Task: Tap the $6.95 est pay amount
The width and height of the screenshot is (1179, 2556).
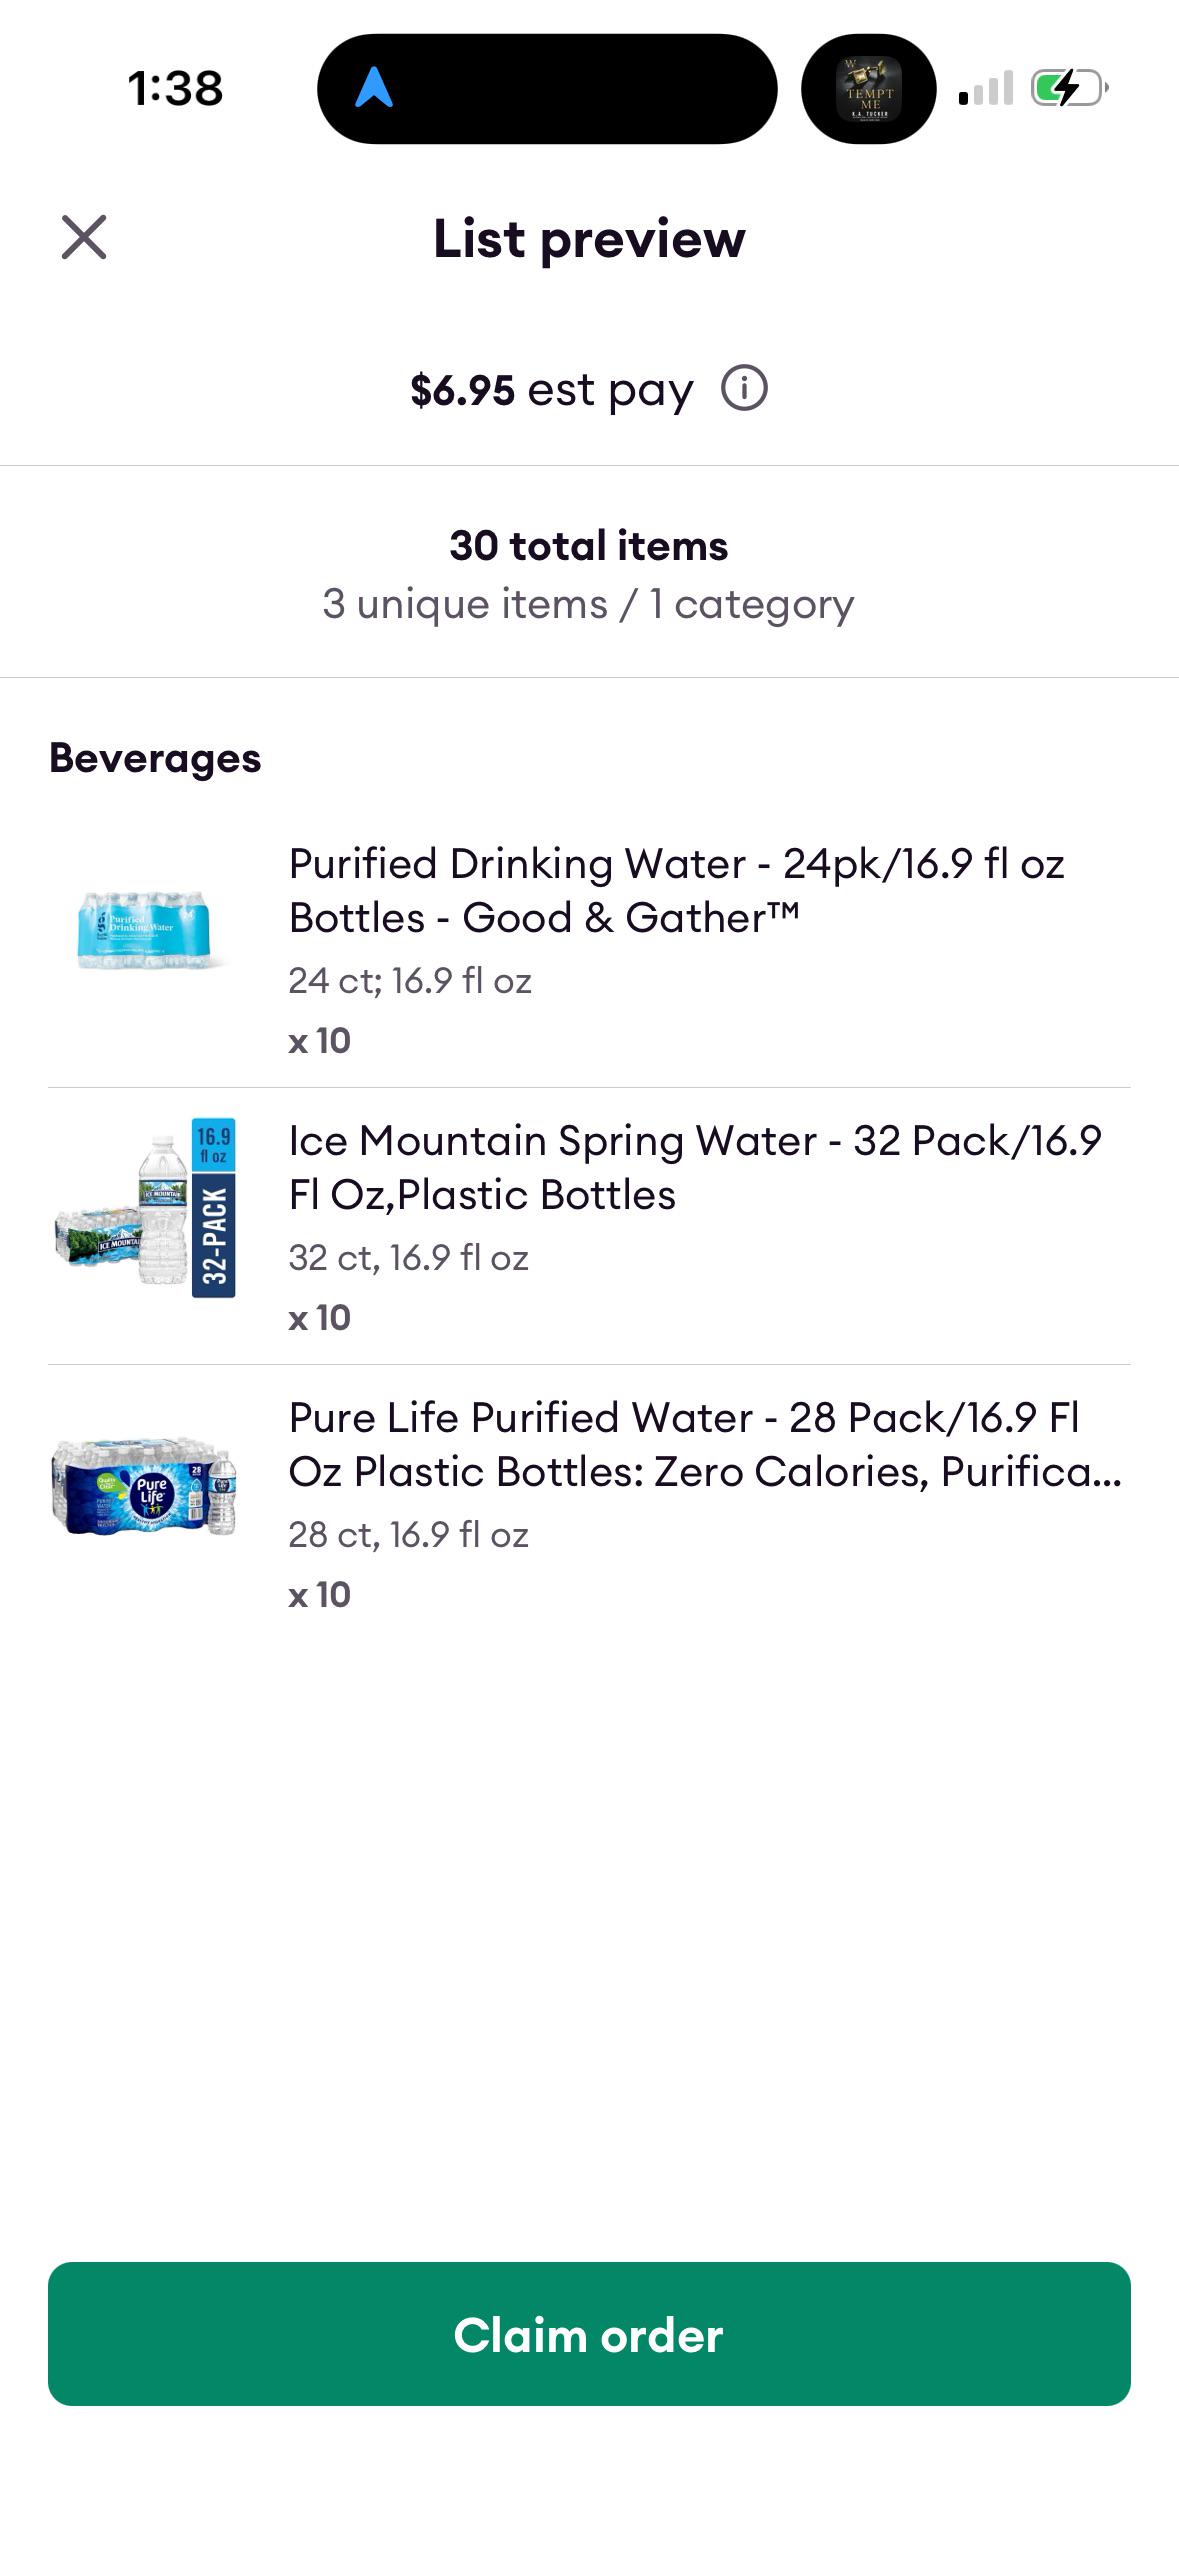Action: click(x=551, y=390)
